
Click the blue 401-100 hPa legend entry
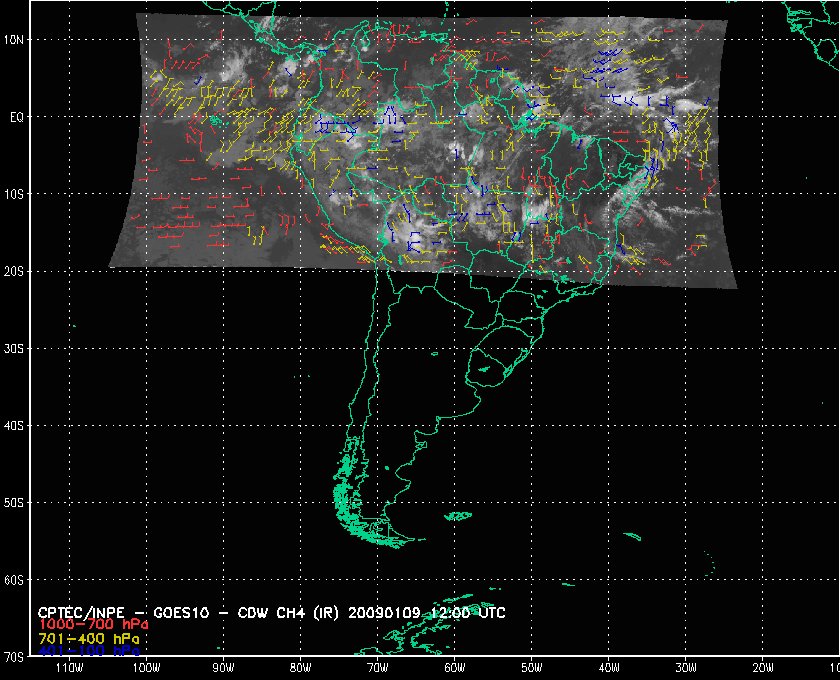[84, 650]
